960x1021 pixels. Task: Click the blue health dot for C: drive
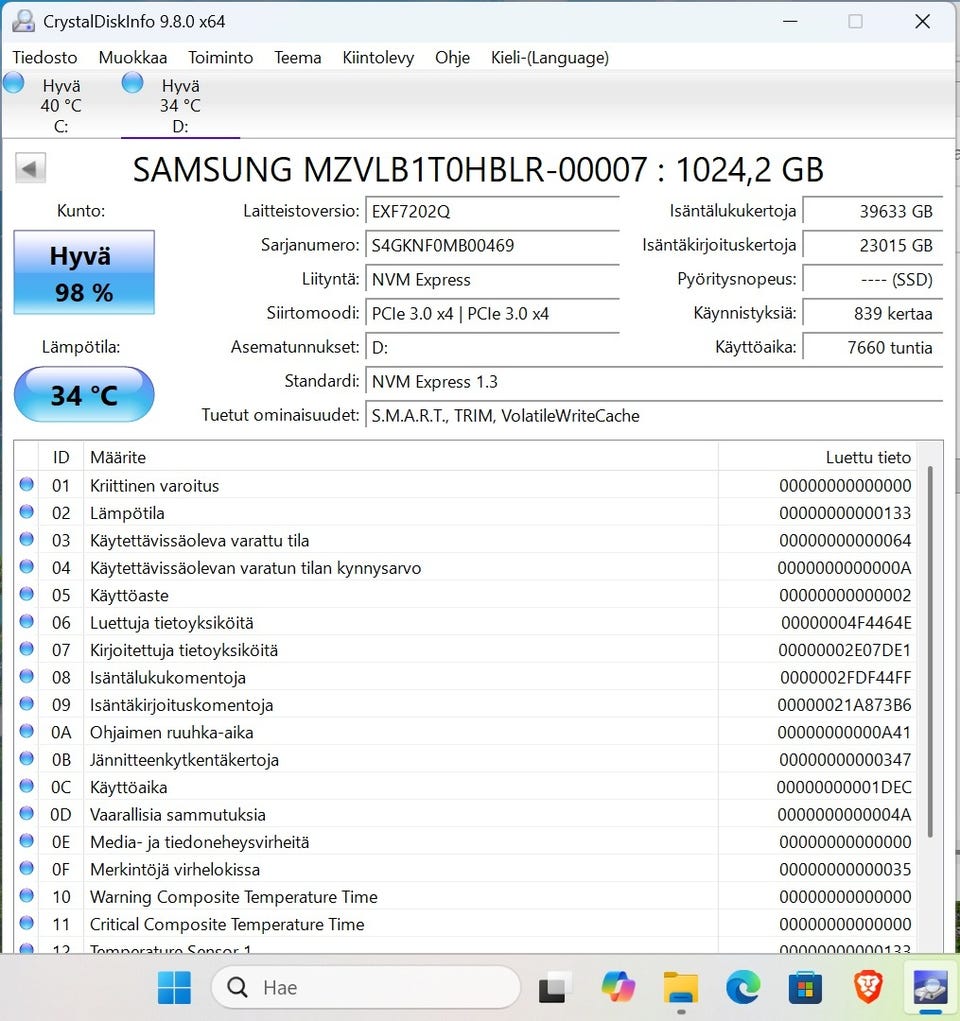(x=14, y=83)
